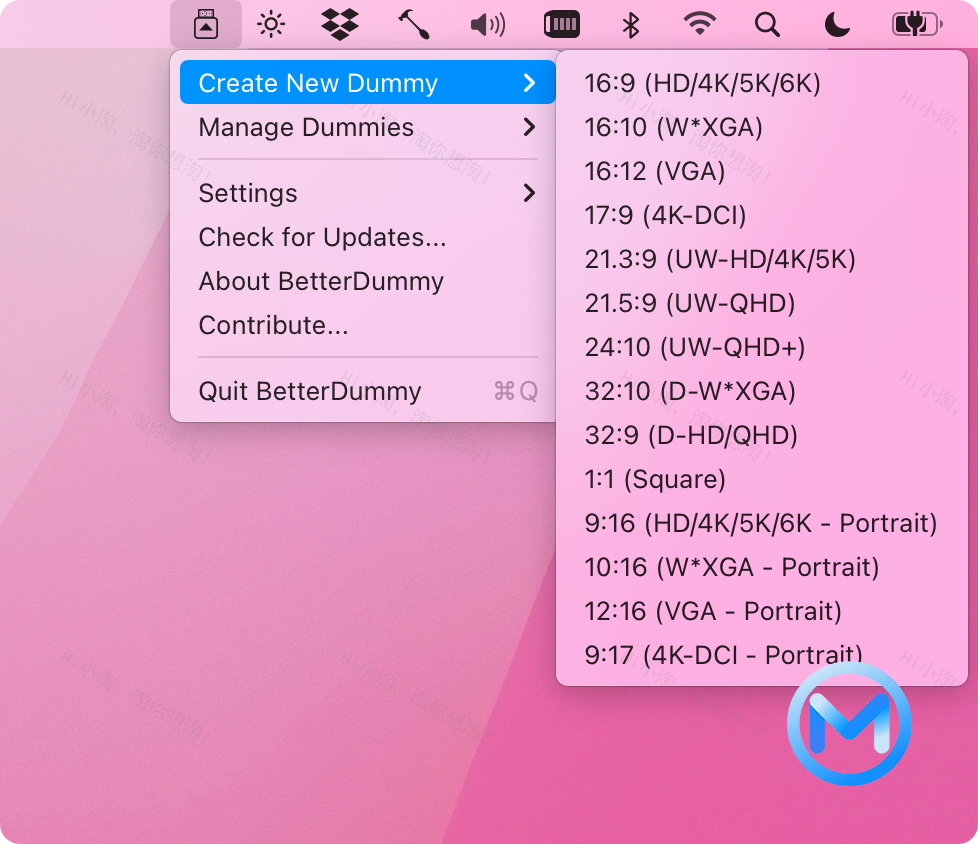
Task: Open the Dropbox menu bar icon
Action: pos(339,23)
